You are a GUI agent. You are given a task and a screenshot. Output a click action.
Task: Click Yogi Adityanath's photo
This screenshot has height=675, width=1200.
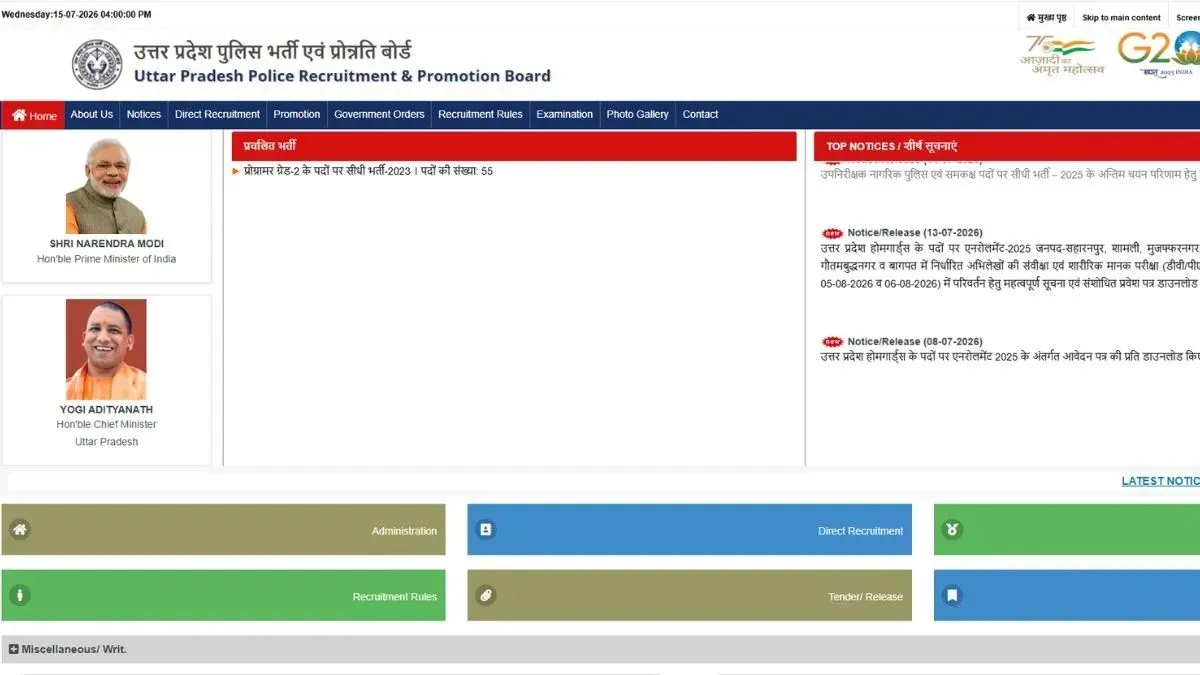click(x=106, y=349)
